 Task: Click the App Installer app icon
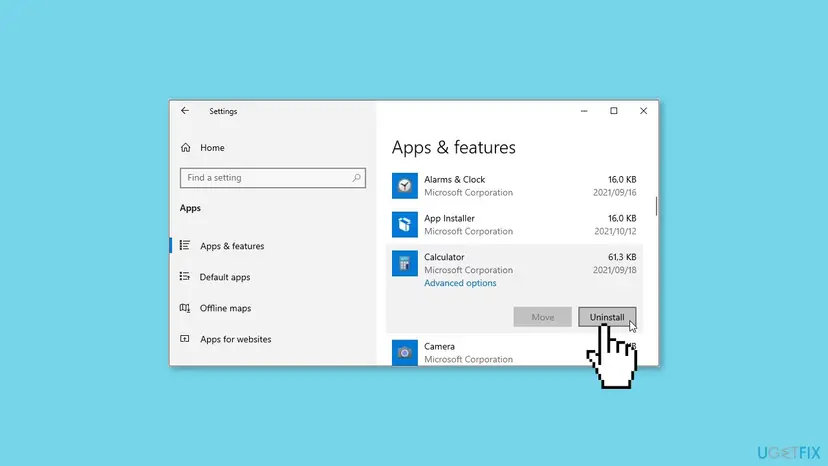(404, 225)
